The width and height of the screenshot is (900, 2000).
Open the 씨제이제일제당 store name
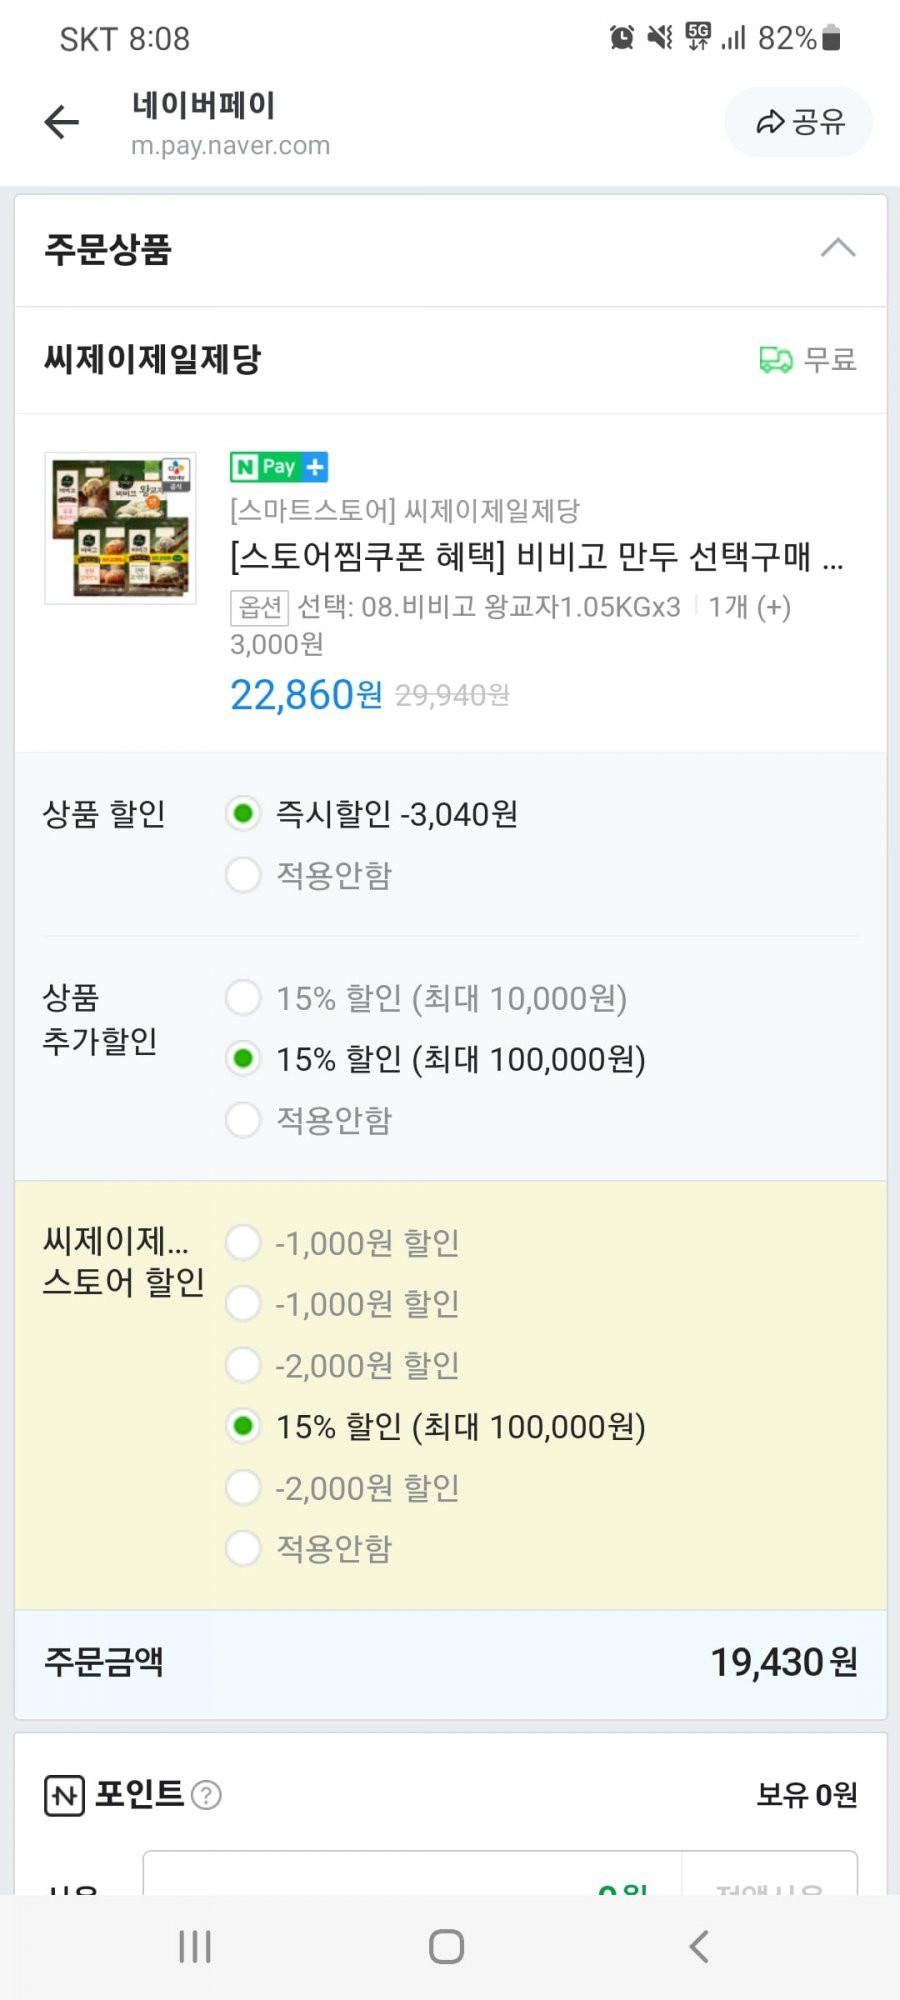tap(152, 359)
